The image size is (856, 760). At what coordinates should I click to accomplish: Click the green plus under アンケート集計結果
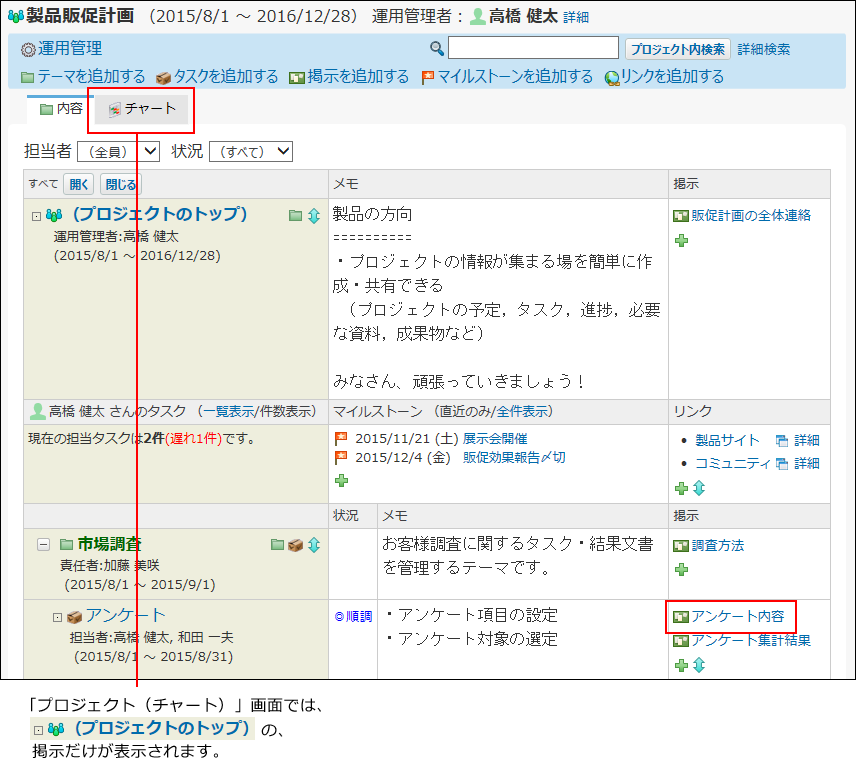pos(681,665)
